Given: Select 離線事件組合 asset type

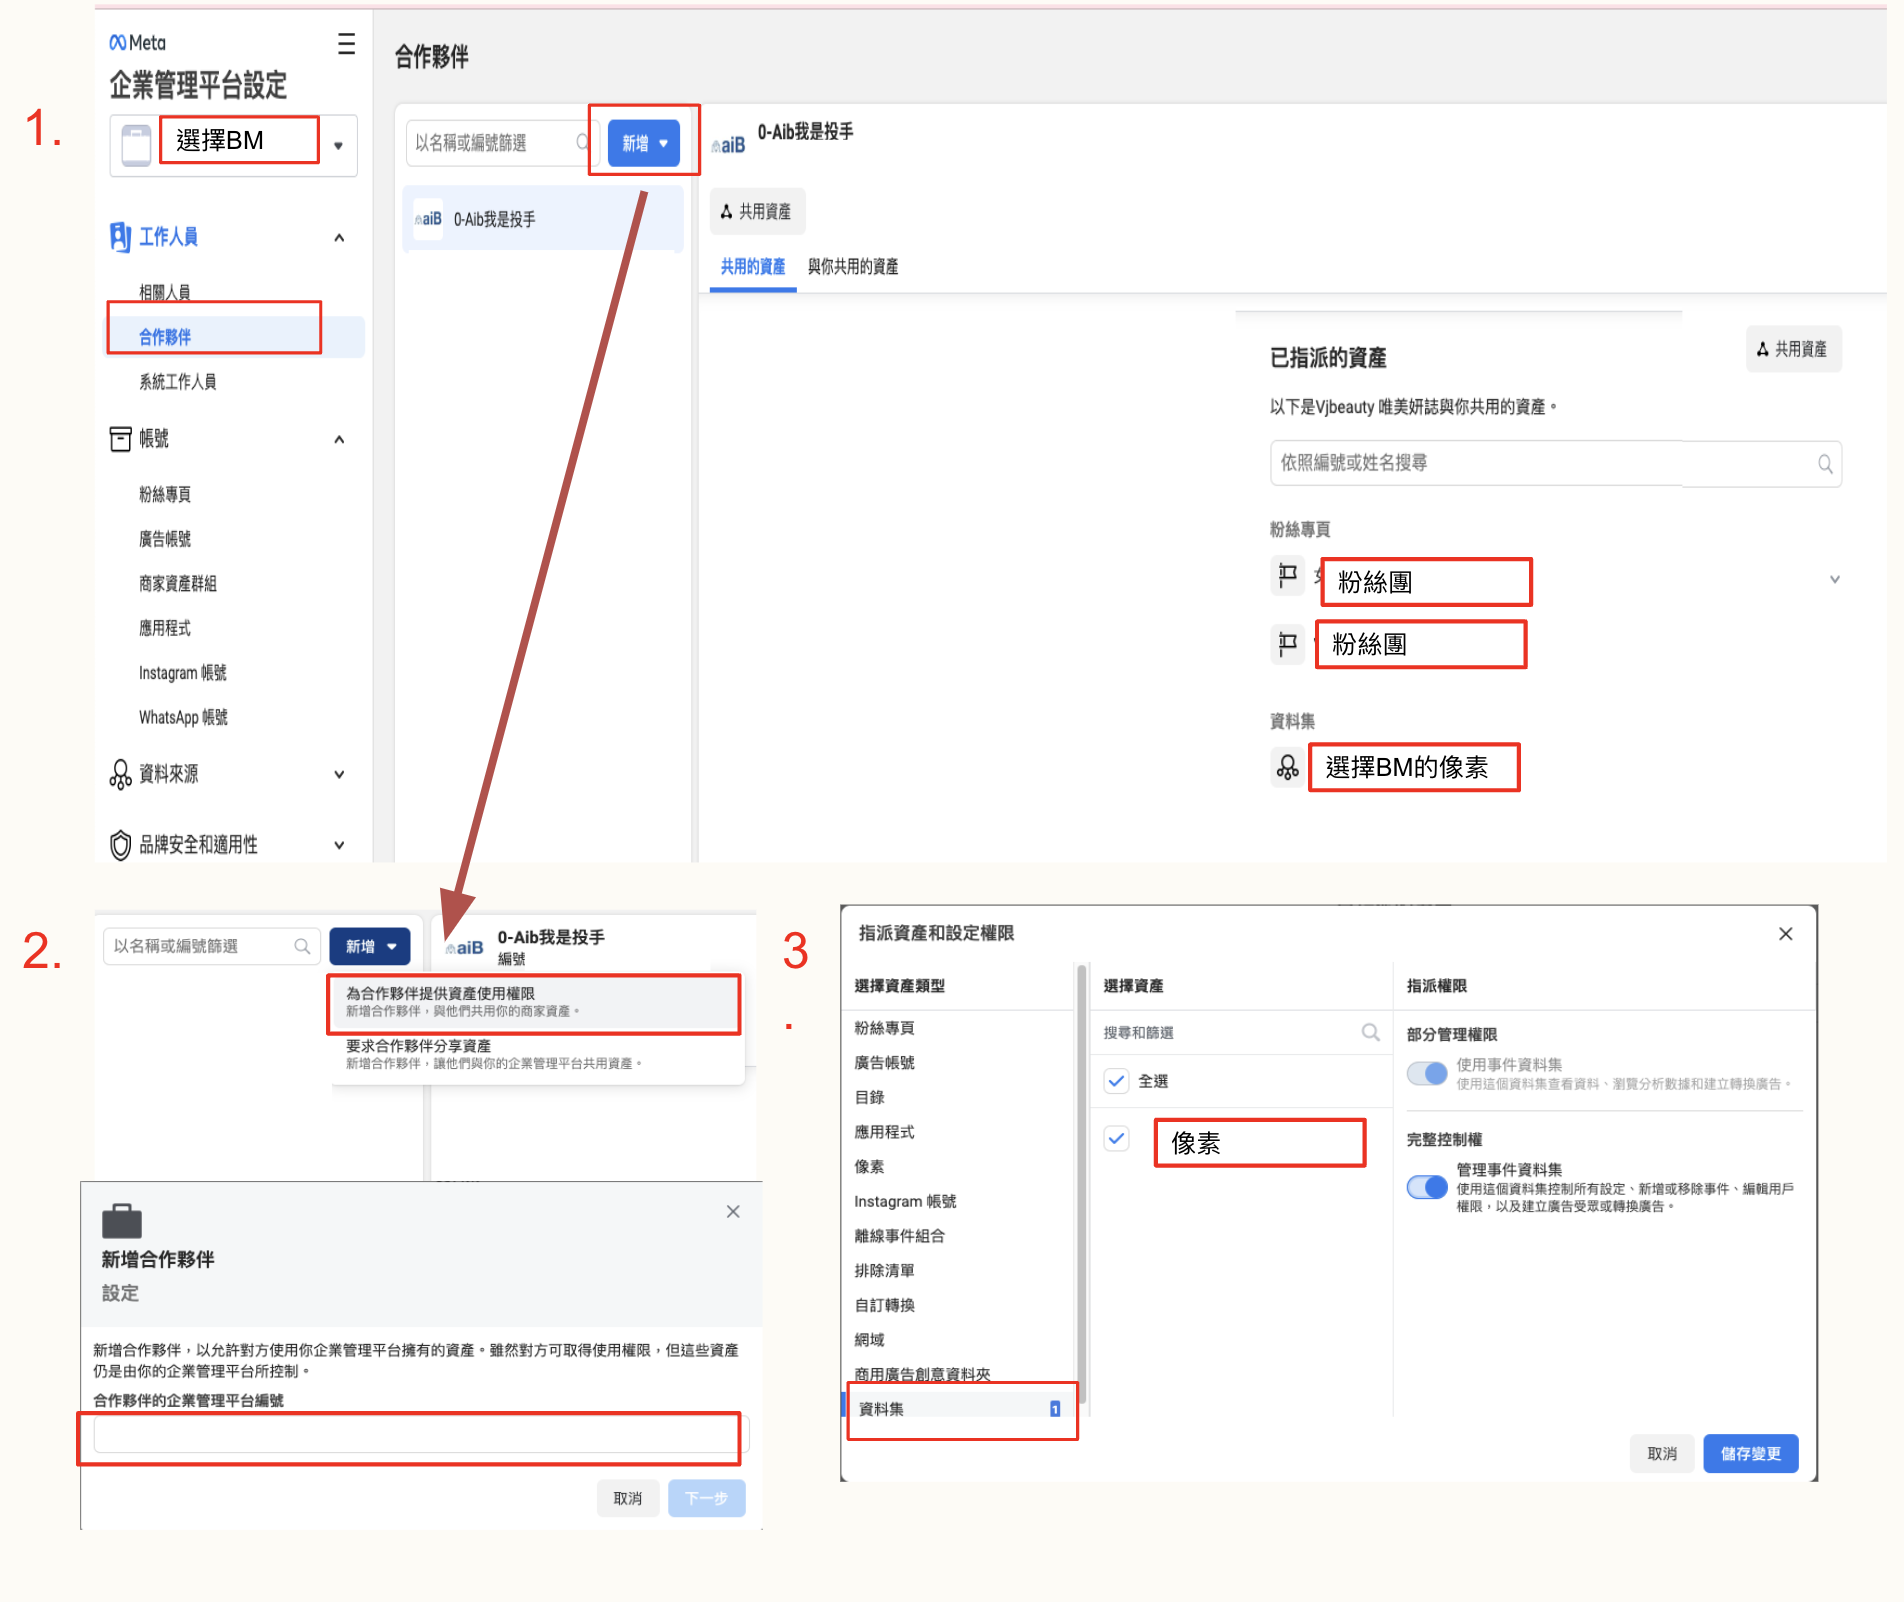Looking at the screenshot, I should (899, 1236).
